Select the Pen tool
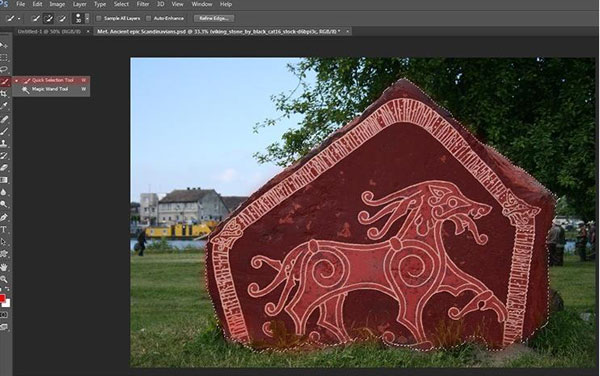The width and height of the screenshot is (600, 376). click(4, 218)
